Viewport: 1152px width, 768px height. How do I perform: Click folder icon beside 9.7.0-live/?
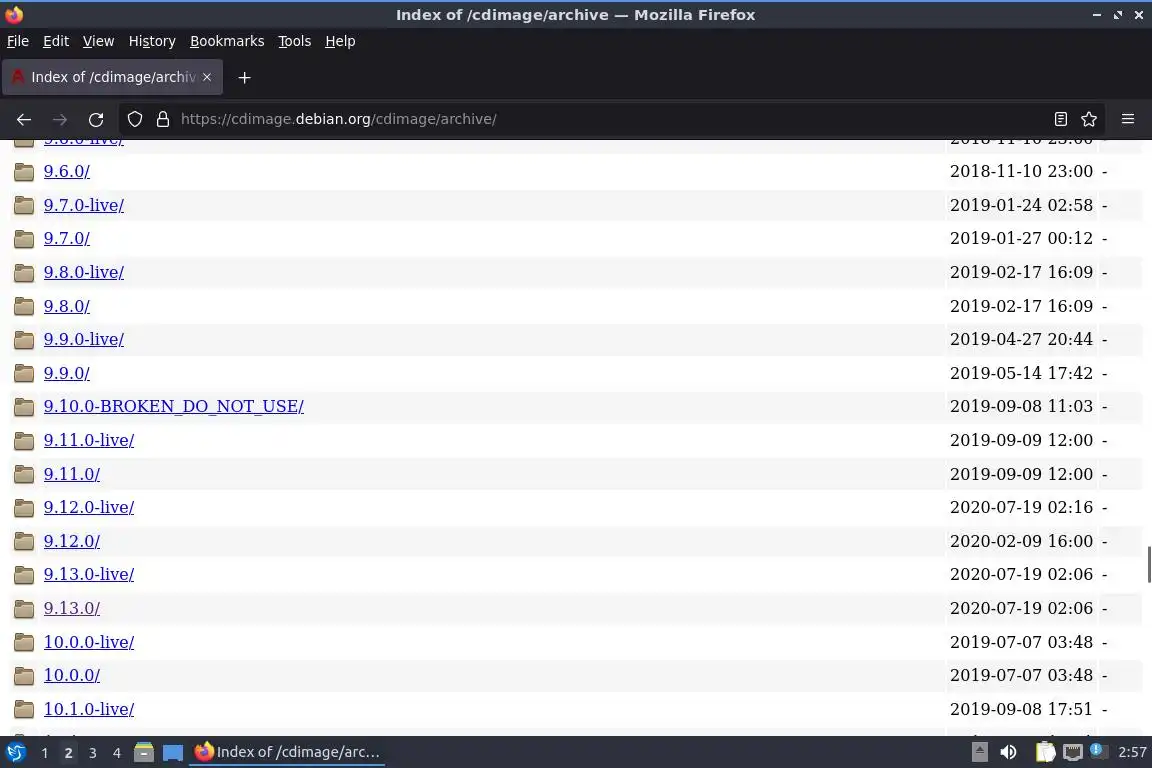(x=24, y=205)
